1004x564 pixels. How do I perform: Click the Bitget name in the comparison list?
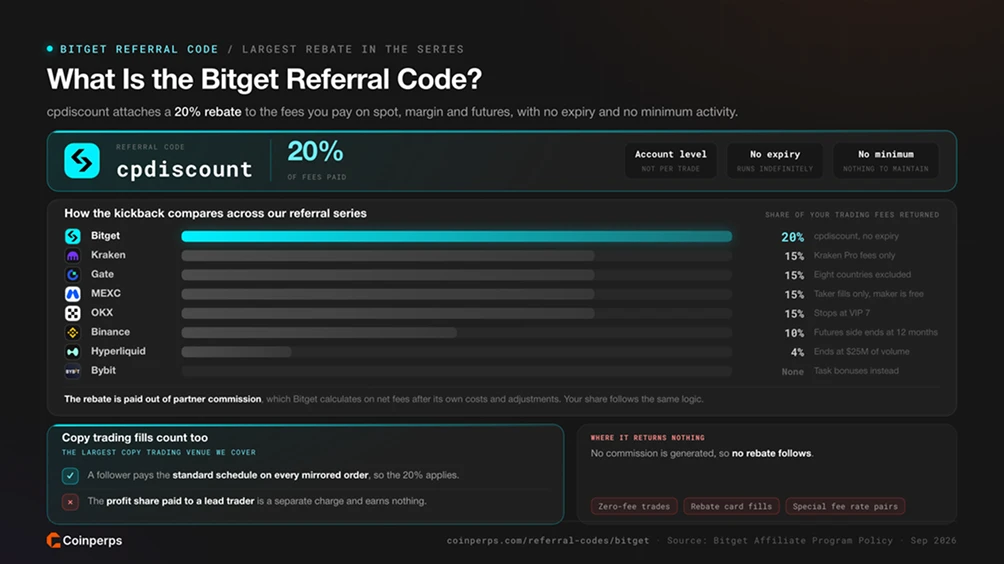tap(105, 236)
